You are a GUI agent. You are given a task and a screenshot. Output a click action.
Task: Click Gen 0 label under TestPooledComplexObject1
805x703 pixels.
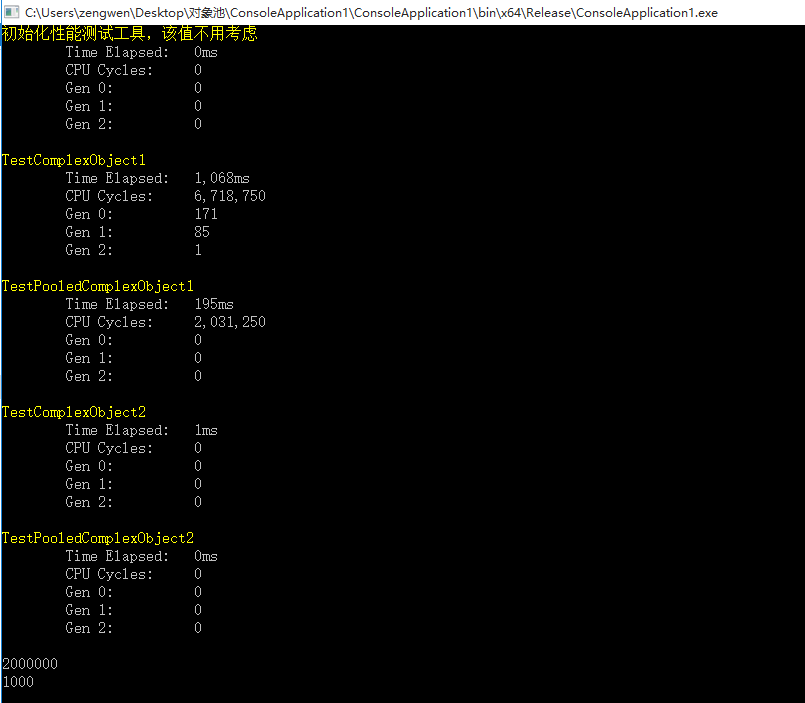tap(89, 340)
